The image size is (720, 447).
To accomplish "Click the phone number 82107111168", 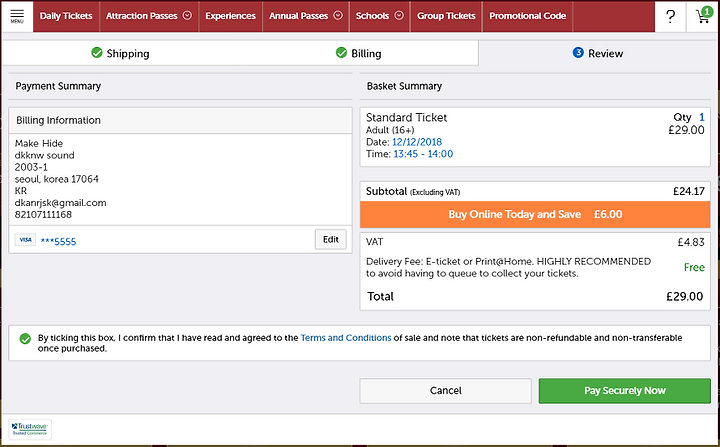I will pyautogui.click(x=43, y=215).
